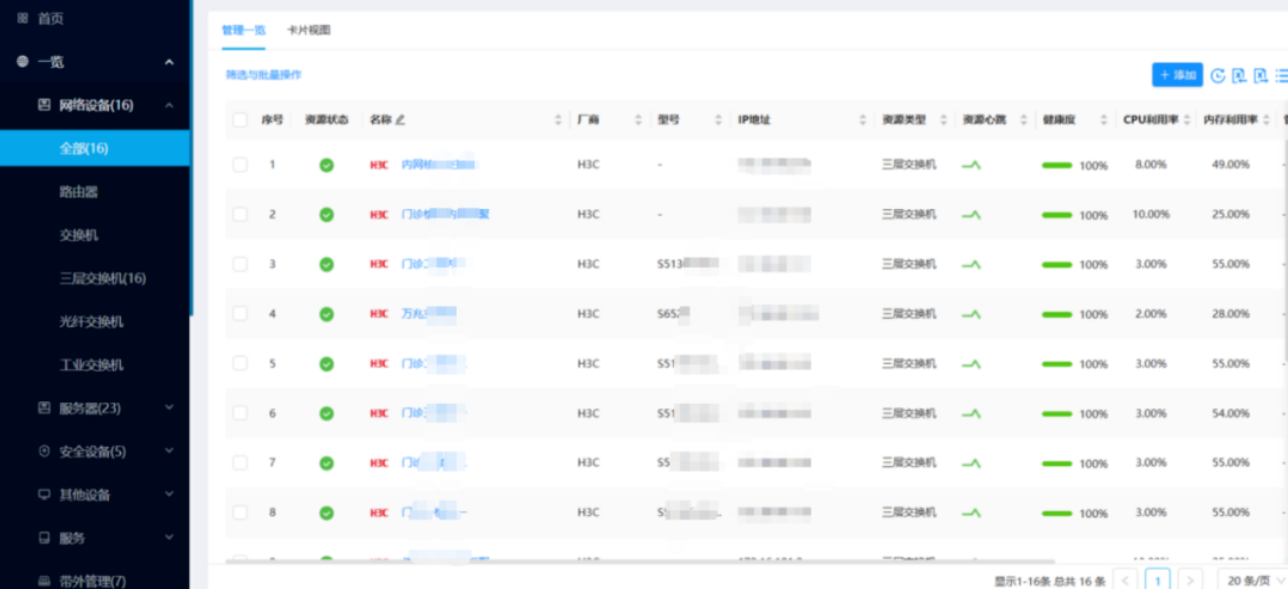Check the checkbox for row 1
This screenshot has width=1288, height=596.
240,164
